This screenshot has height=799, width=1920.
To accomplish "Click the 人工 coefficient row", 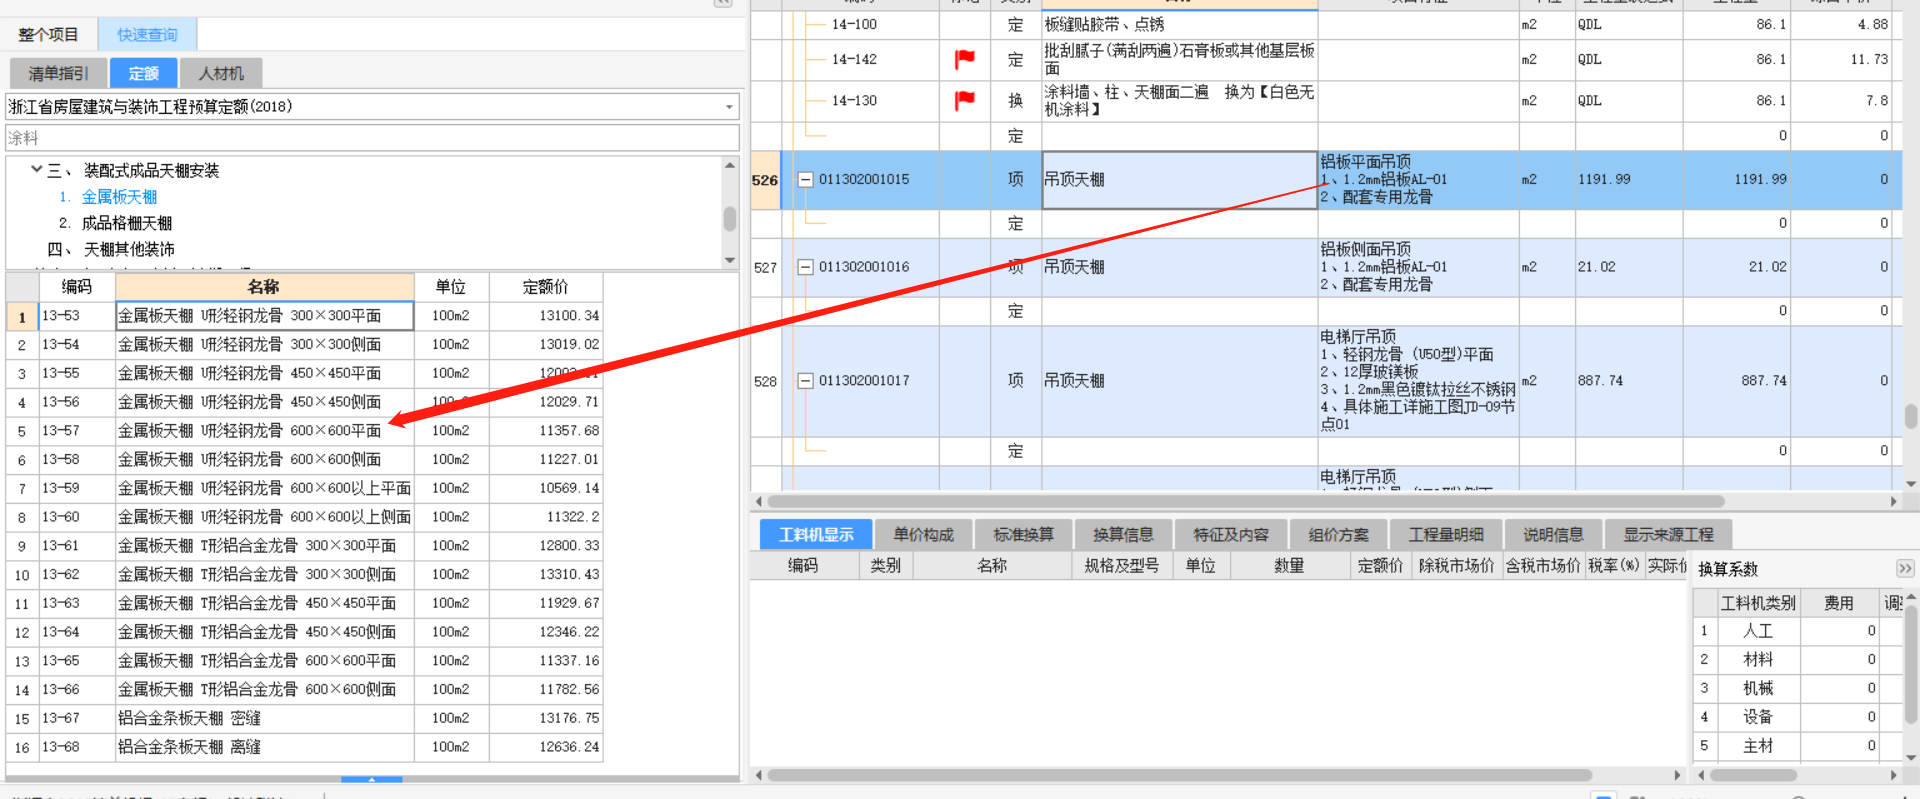I will point(1797,631).
